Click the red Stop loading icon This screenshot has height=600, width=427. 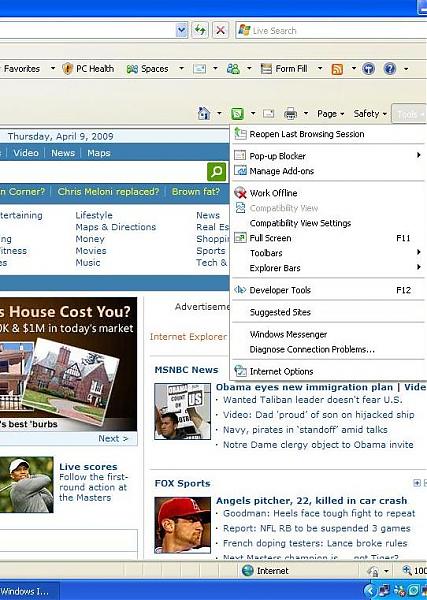pos(220,30)
